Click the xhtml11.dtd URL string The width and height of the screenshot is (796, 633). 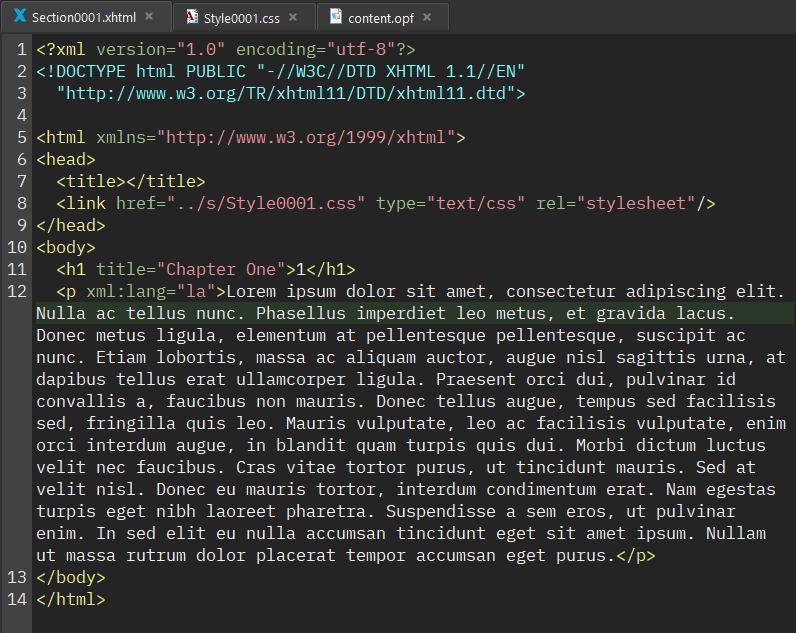click(286, 93)
